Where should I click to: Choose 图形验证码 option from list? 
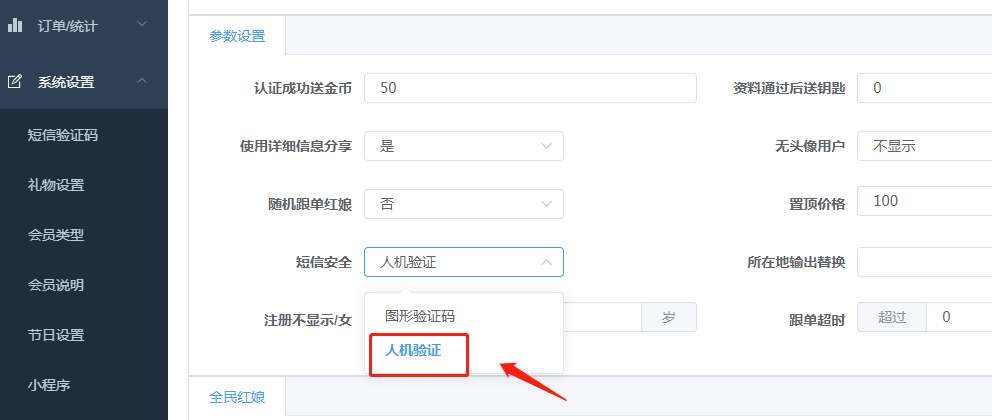[x=420, y=316]
